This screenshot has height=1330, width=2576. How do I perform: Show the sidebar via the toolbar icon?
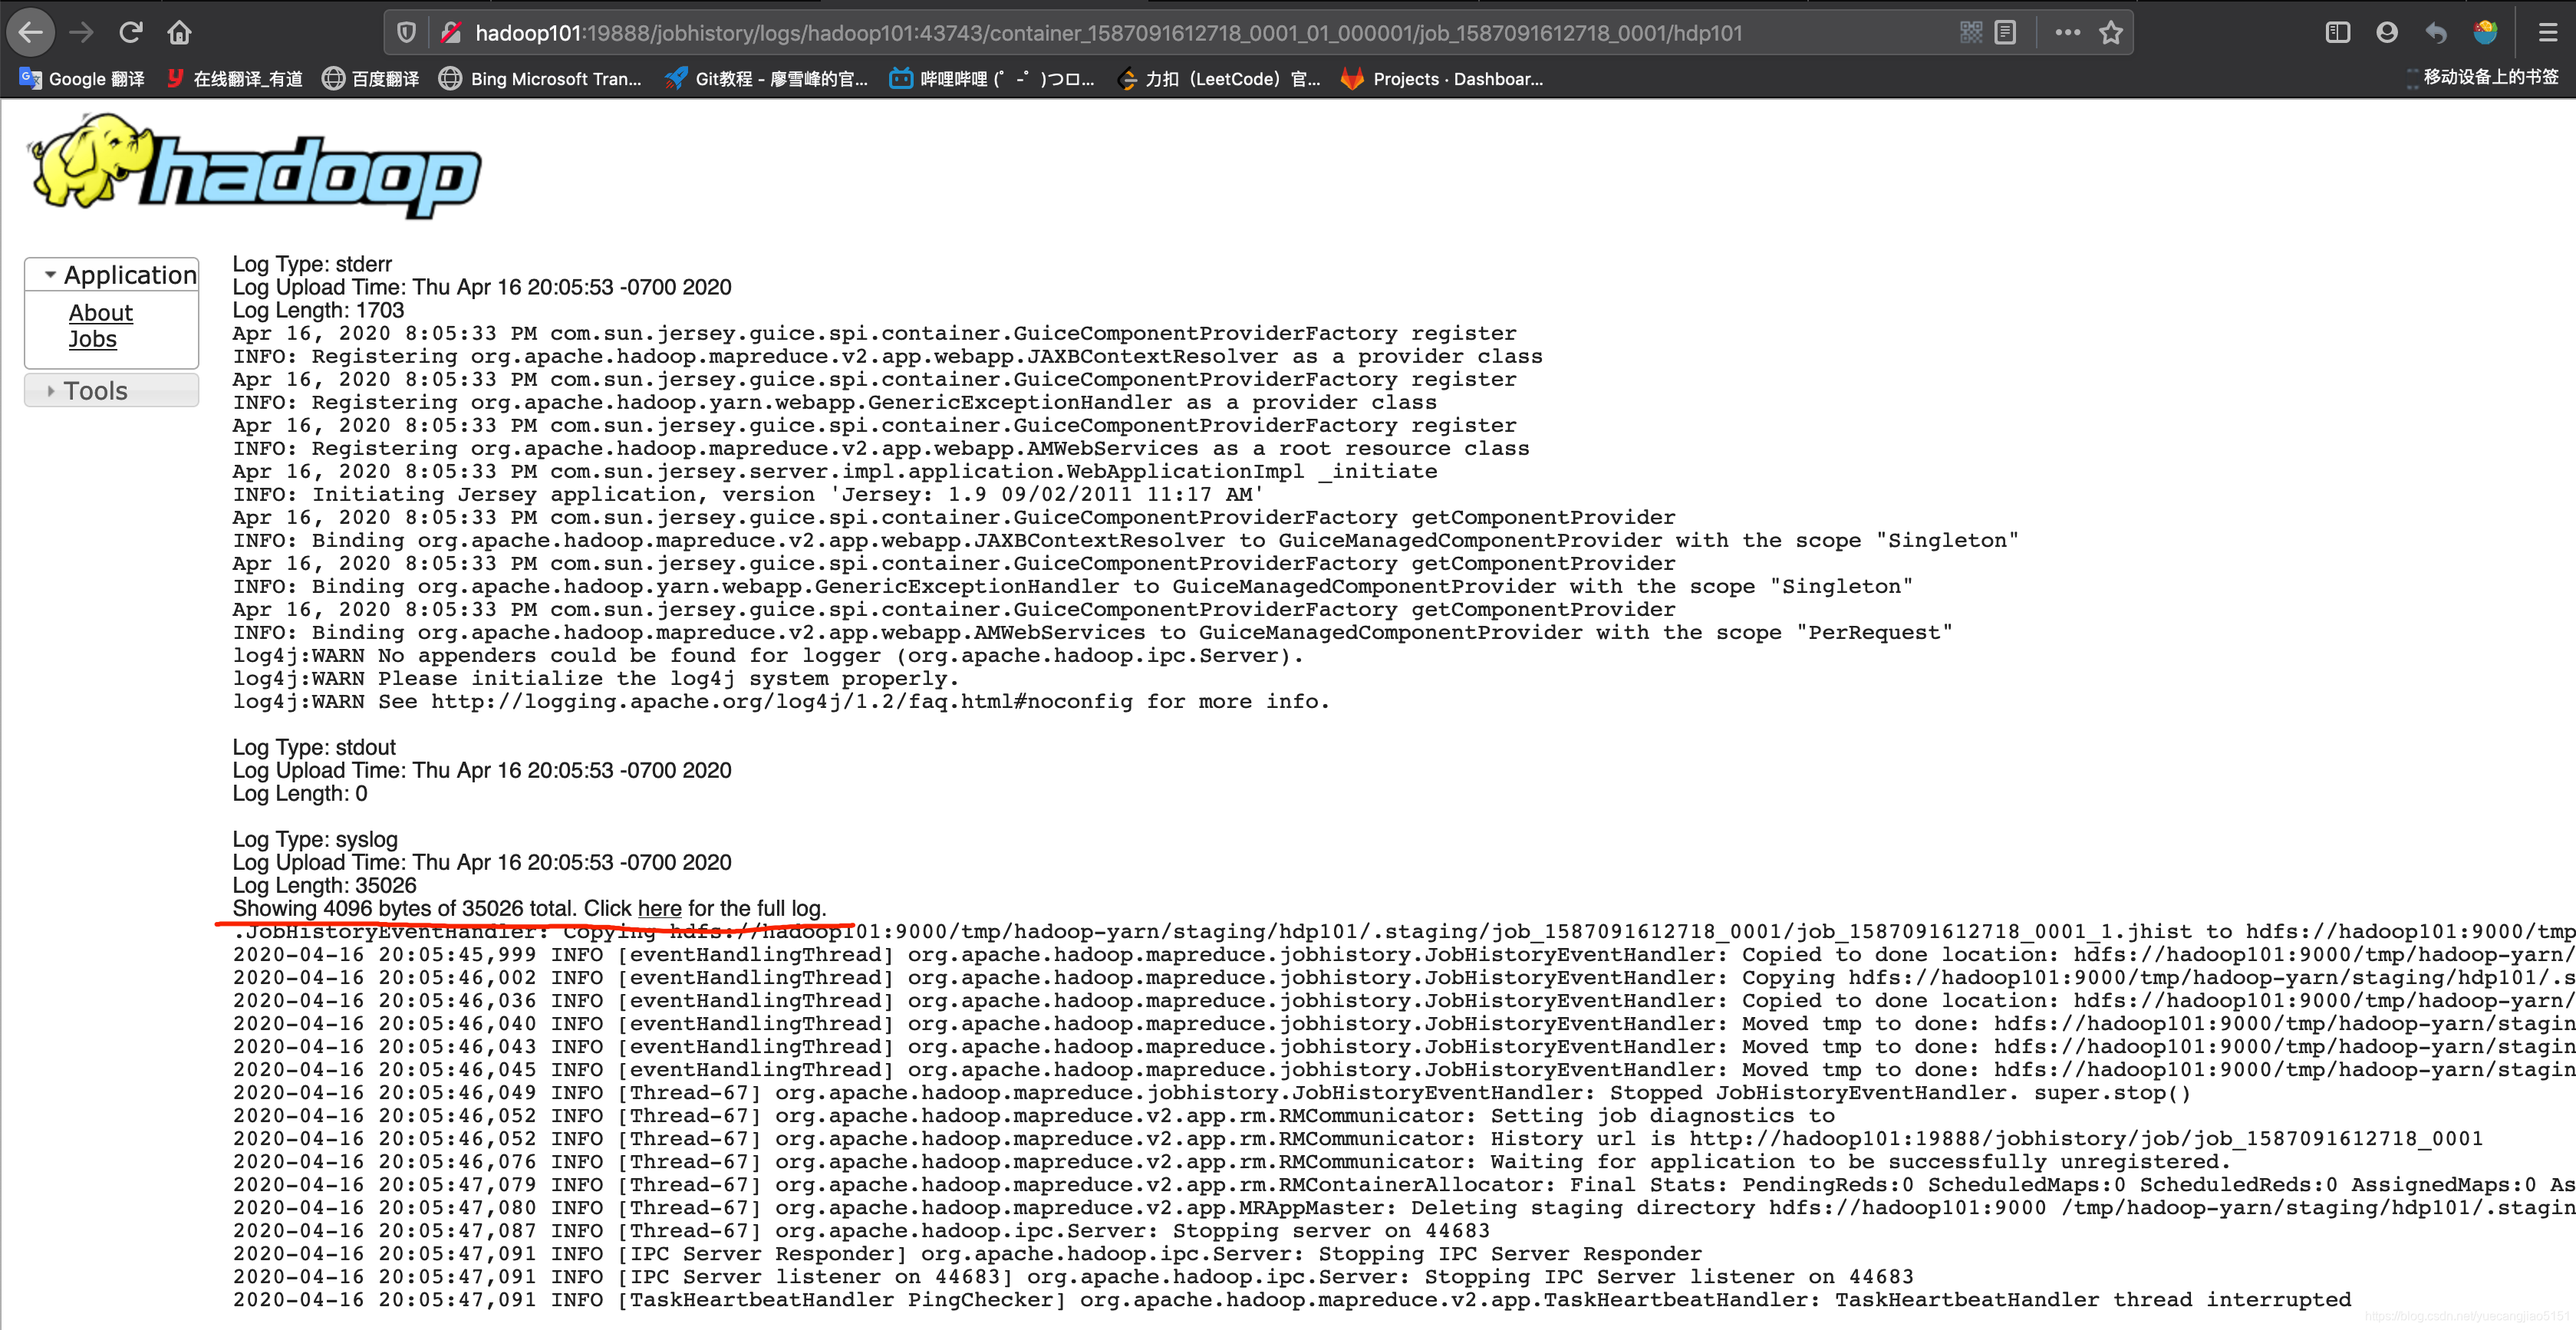click(x=2338, y=33)
